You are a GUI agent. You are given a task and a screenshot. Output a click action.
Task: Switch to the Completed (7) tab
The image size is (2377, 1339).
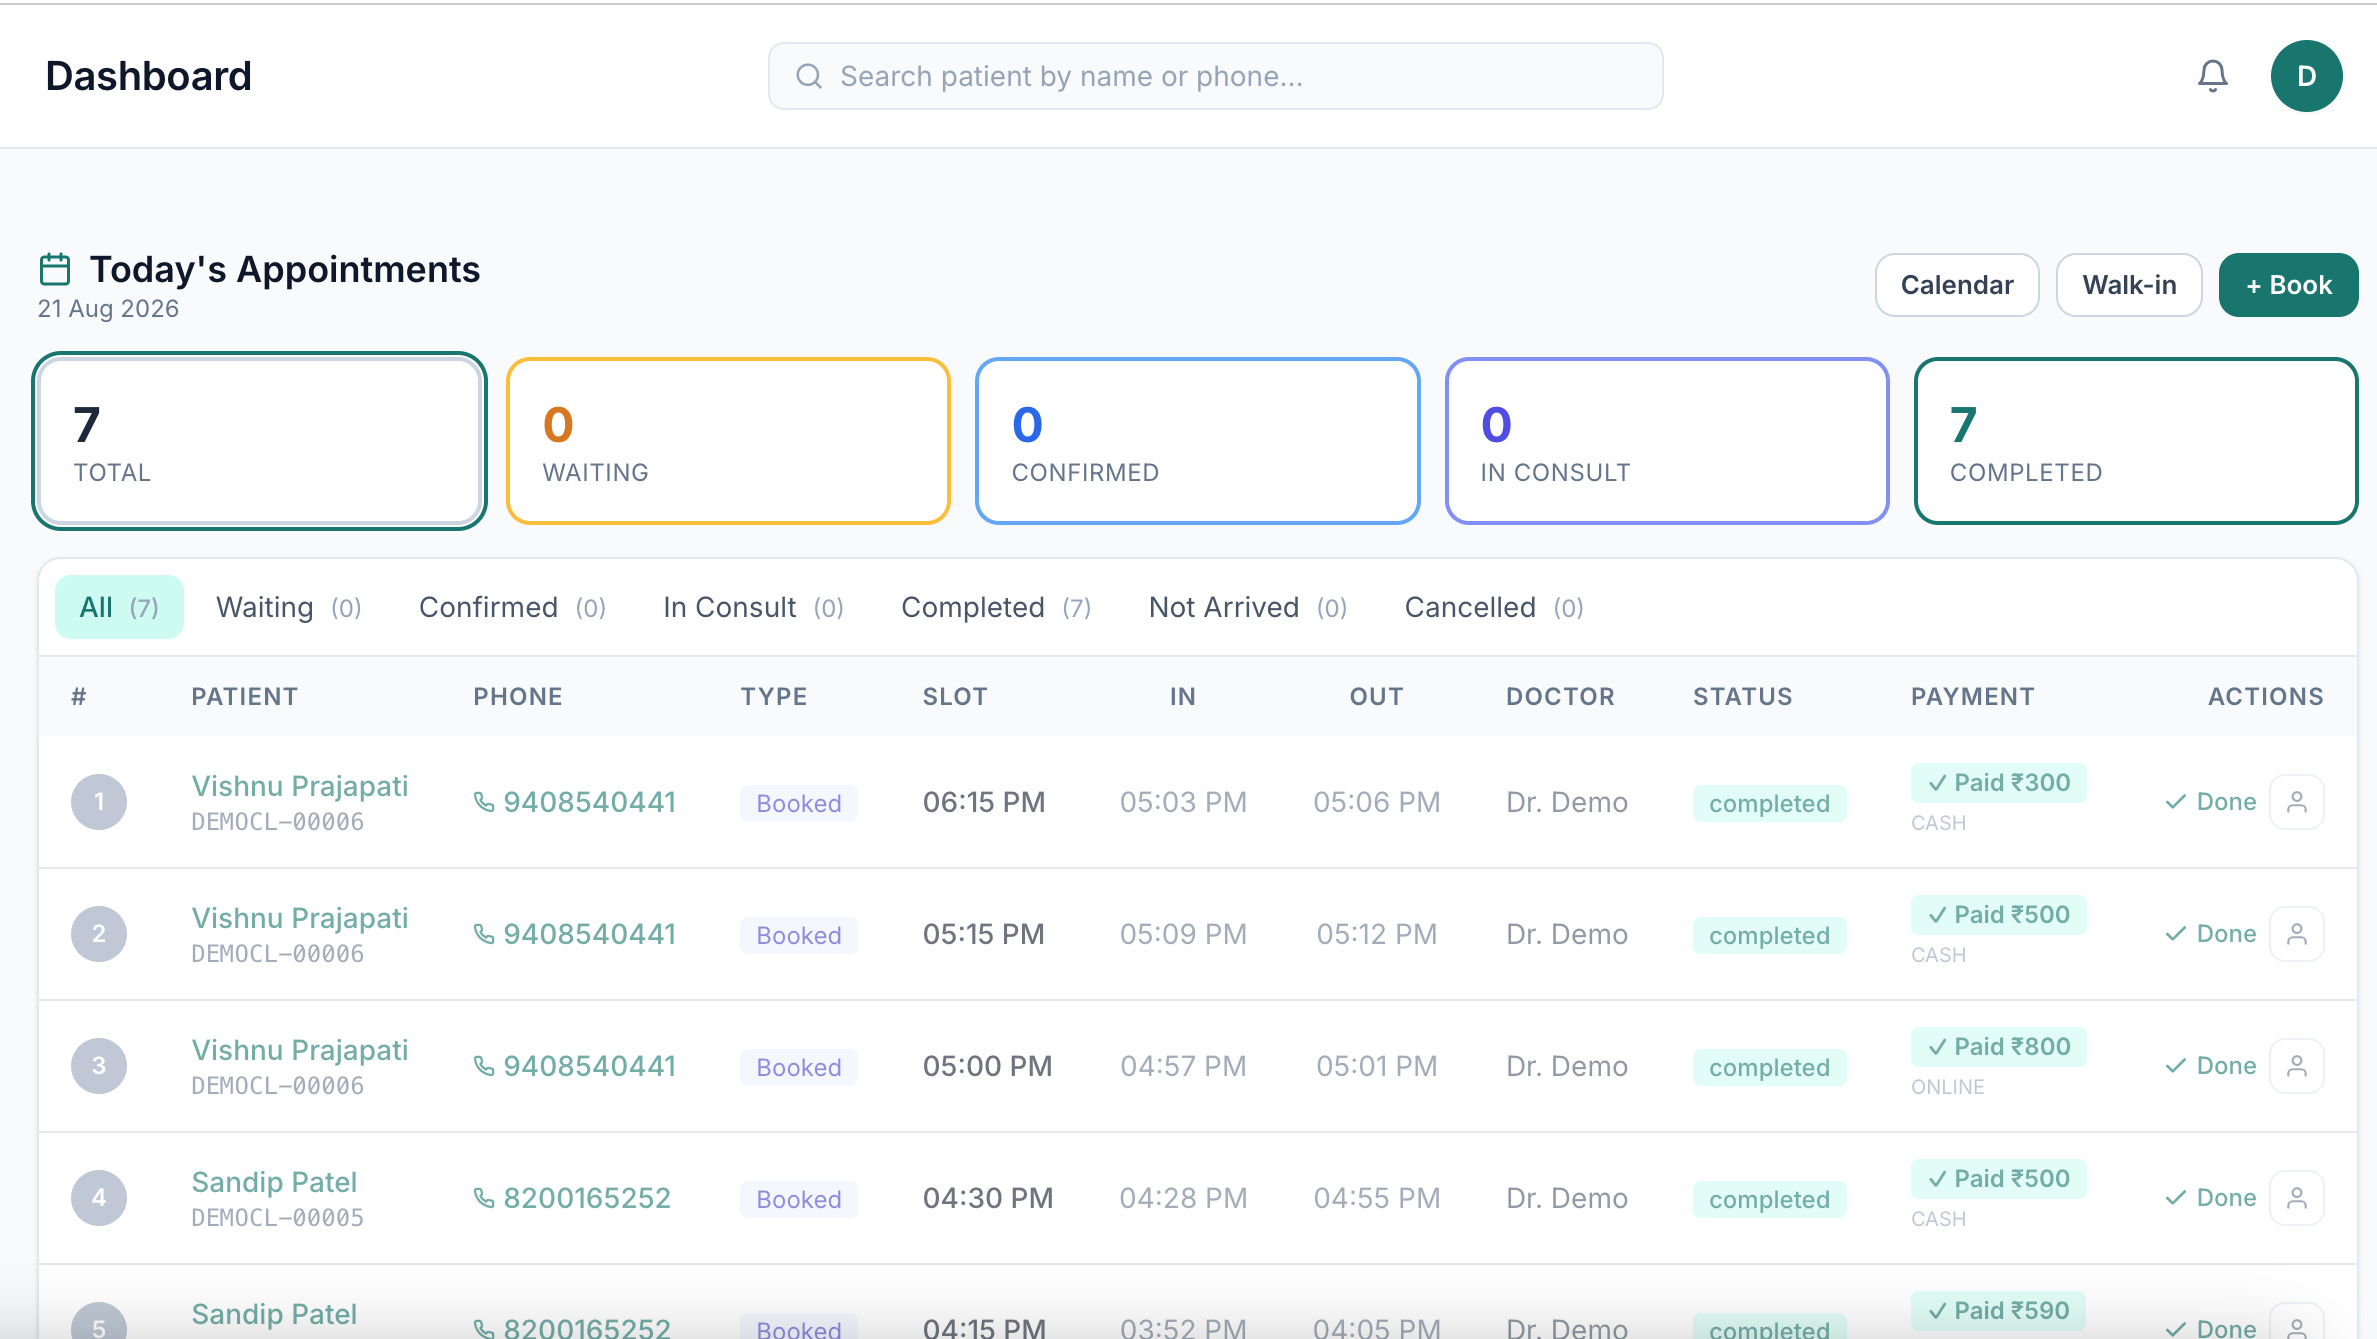pos(996,607)
